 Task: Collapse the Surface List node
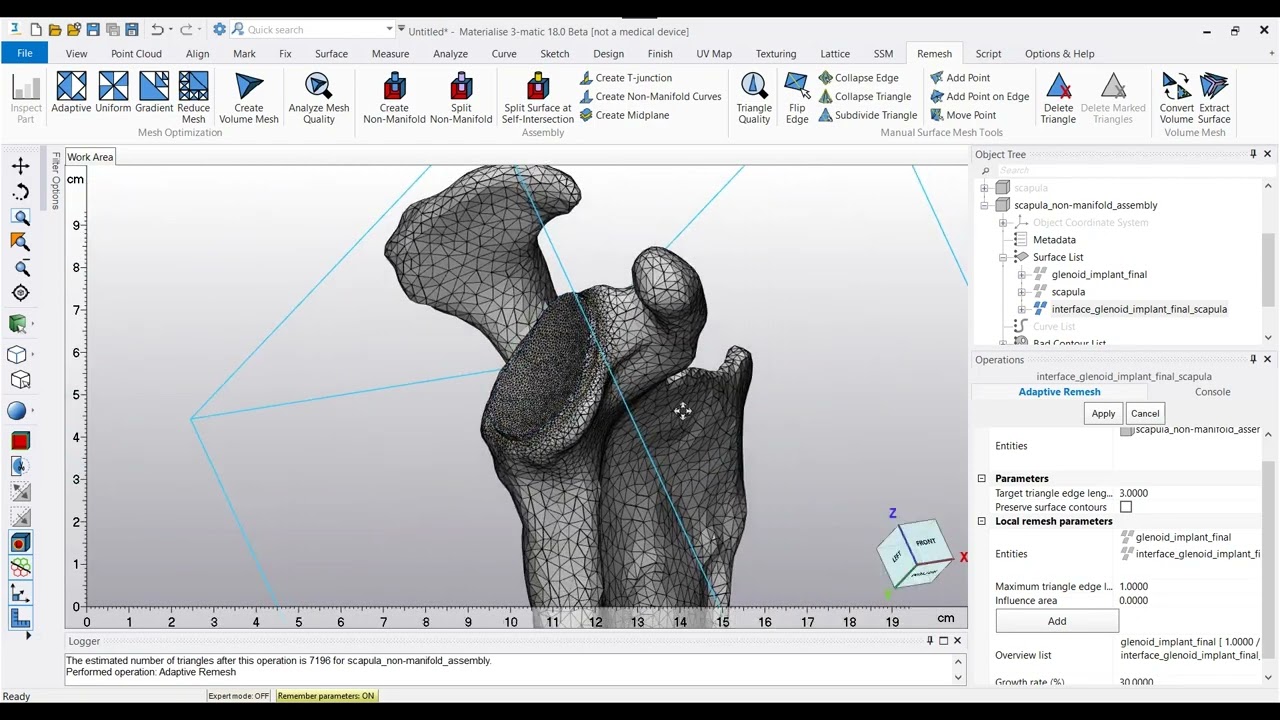(1003, 257)
